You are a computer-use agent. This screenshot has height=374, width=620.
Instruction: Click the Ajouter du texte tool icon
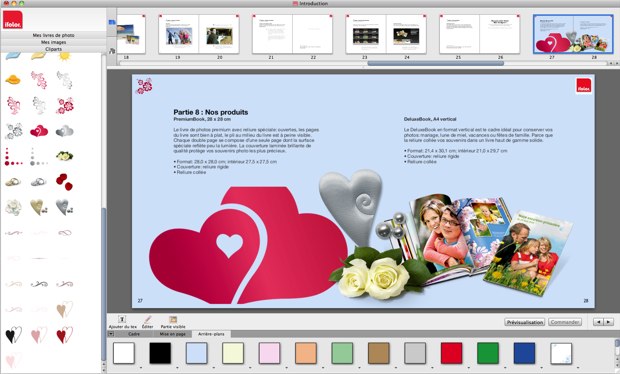[122, 319]
